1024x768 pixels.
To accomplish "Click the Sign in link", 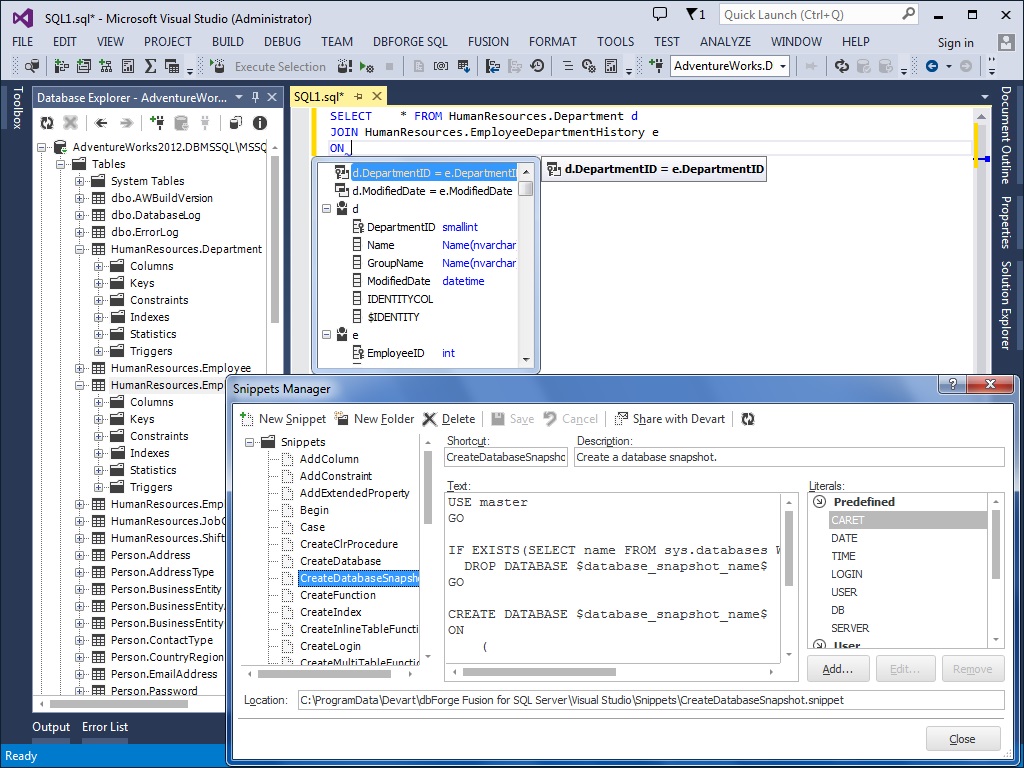I will coord(955,42).
